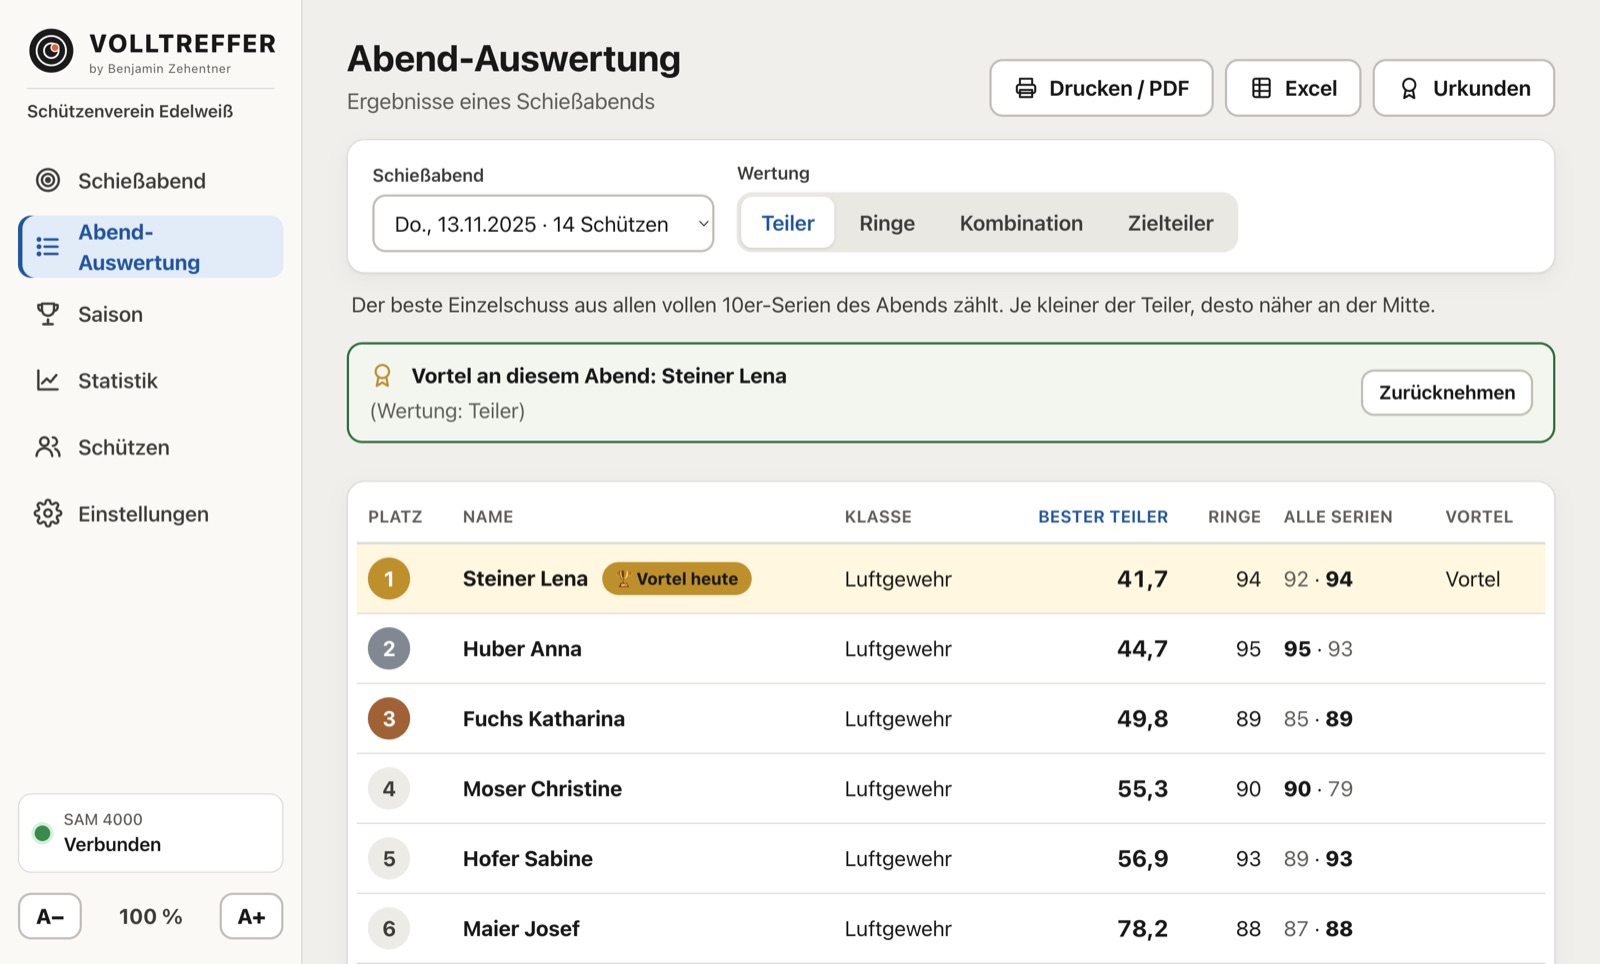Image resolution: width=1600 pixels, height=964 pixels.
Task: Click the award ribbon icon beside Vortel text
Action: coord(382,376)
